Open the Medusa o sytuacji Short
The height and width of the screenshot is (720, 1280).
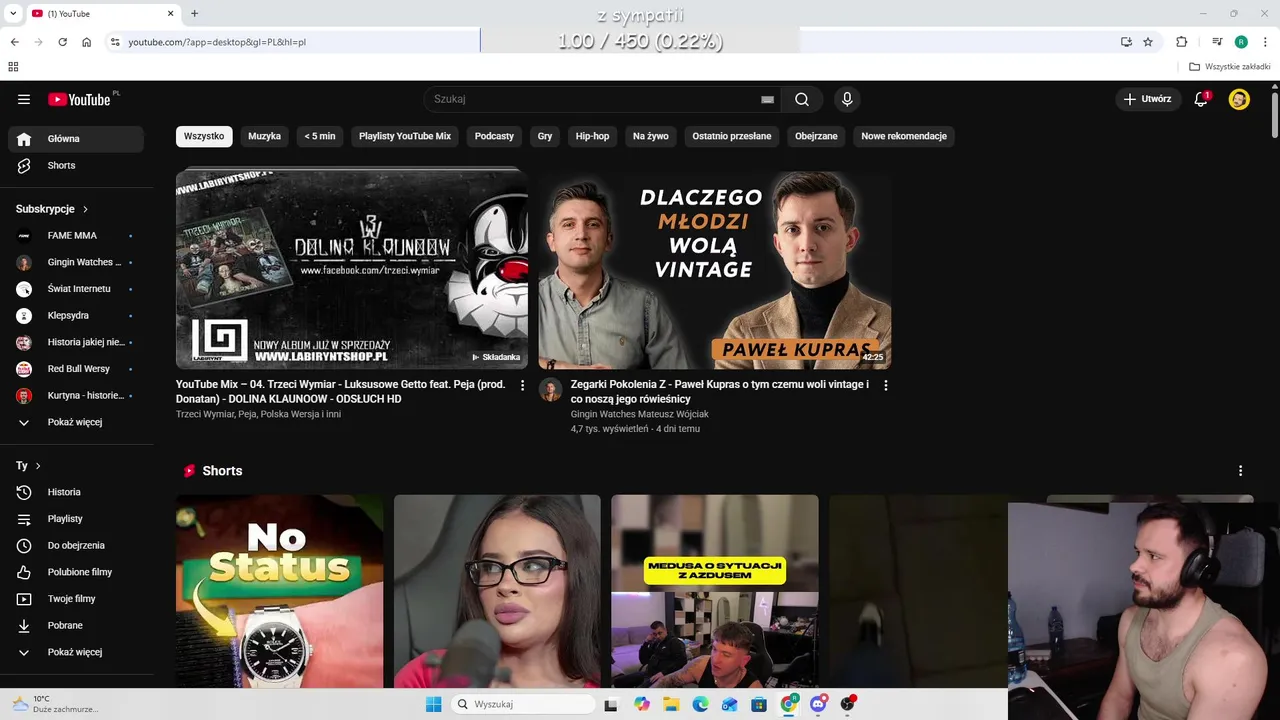[x=715, y=592]
